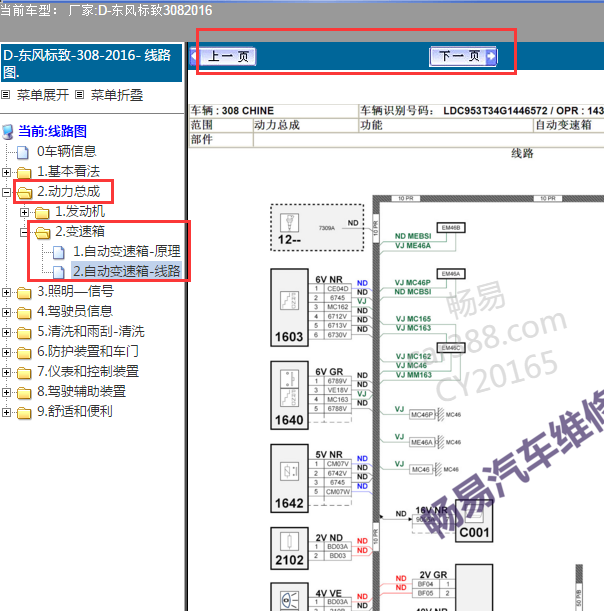Click the page icon of 2.自动变速箱-线路

tap(58, 272)
